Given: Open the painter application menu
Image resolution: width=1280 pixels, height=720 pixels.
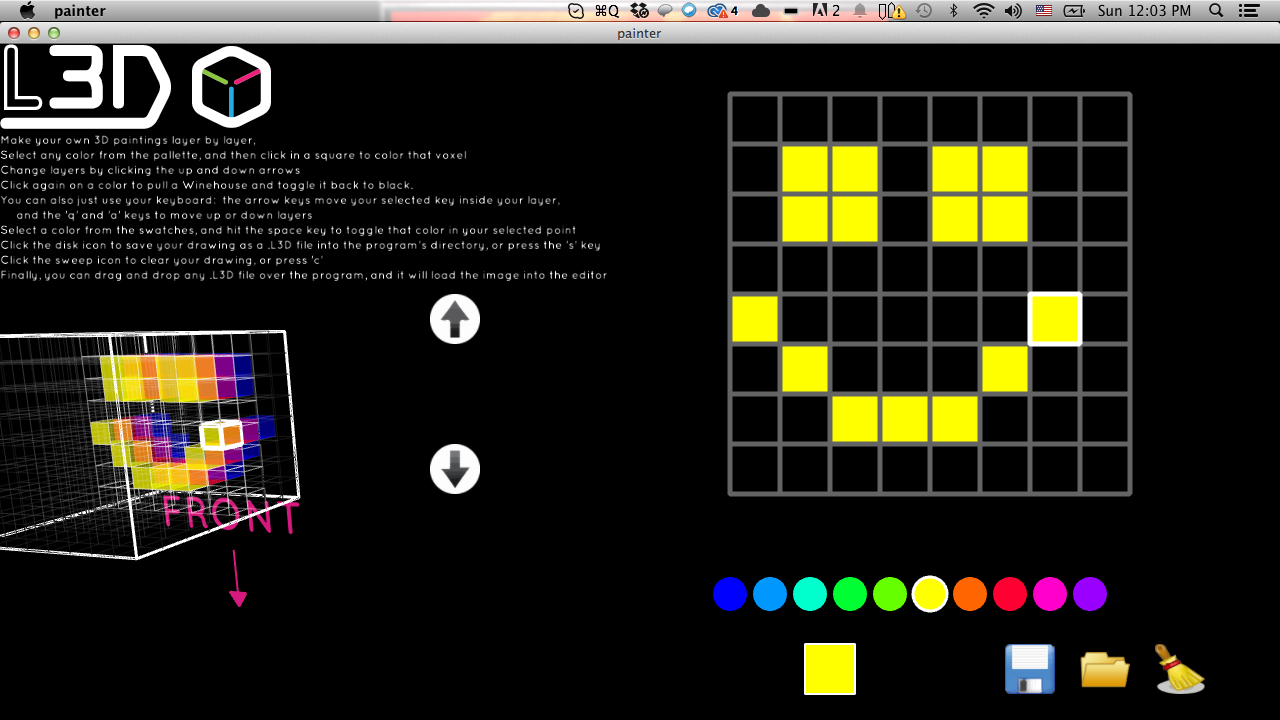Looking at the screenshot, I should [80, 11].
